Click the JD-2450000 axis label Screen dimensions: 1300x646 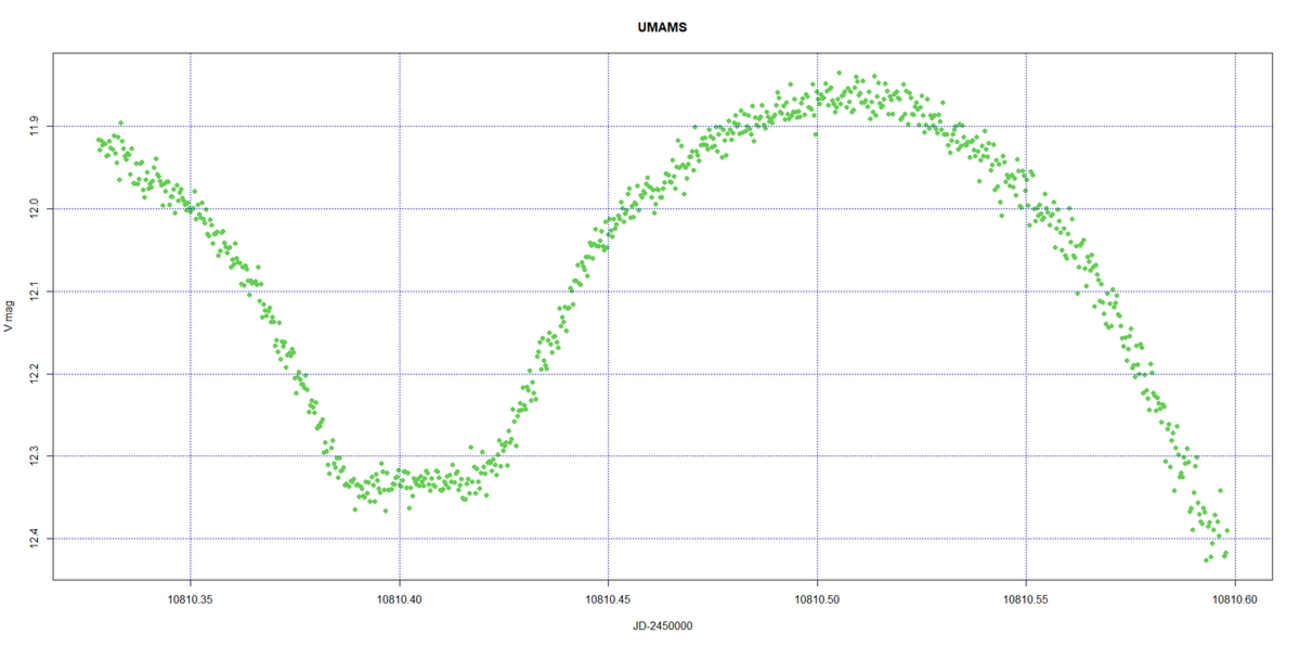point(661,627)
